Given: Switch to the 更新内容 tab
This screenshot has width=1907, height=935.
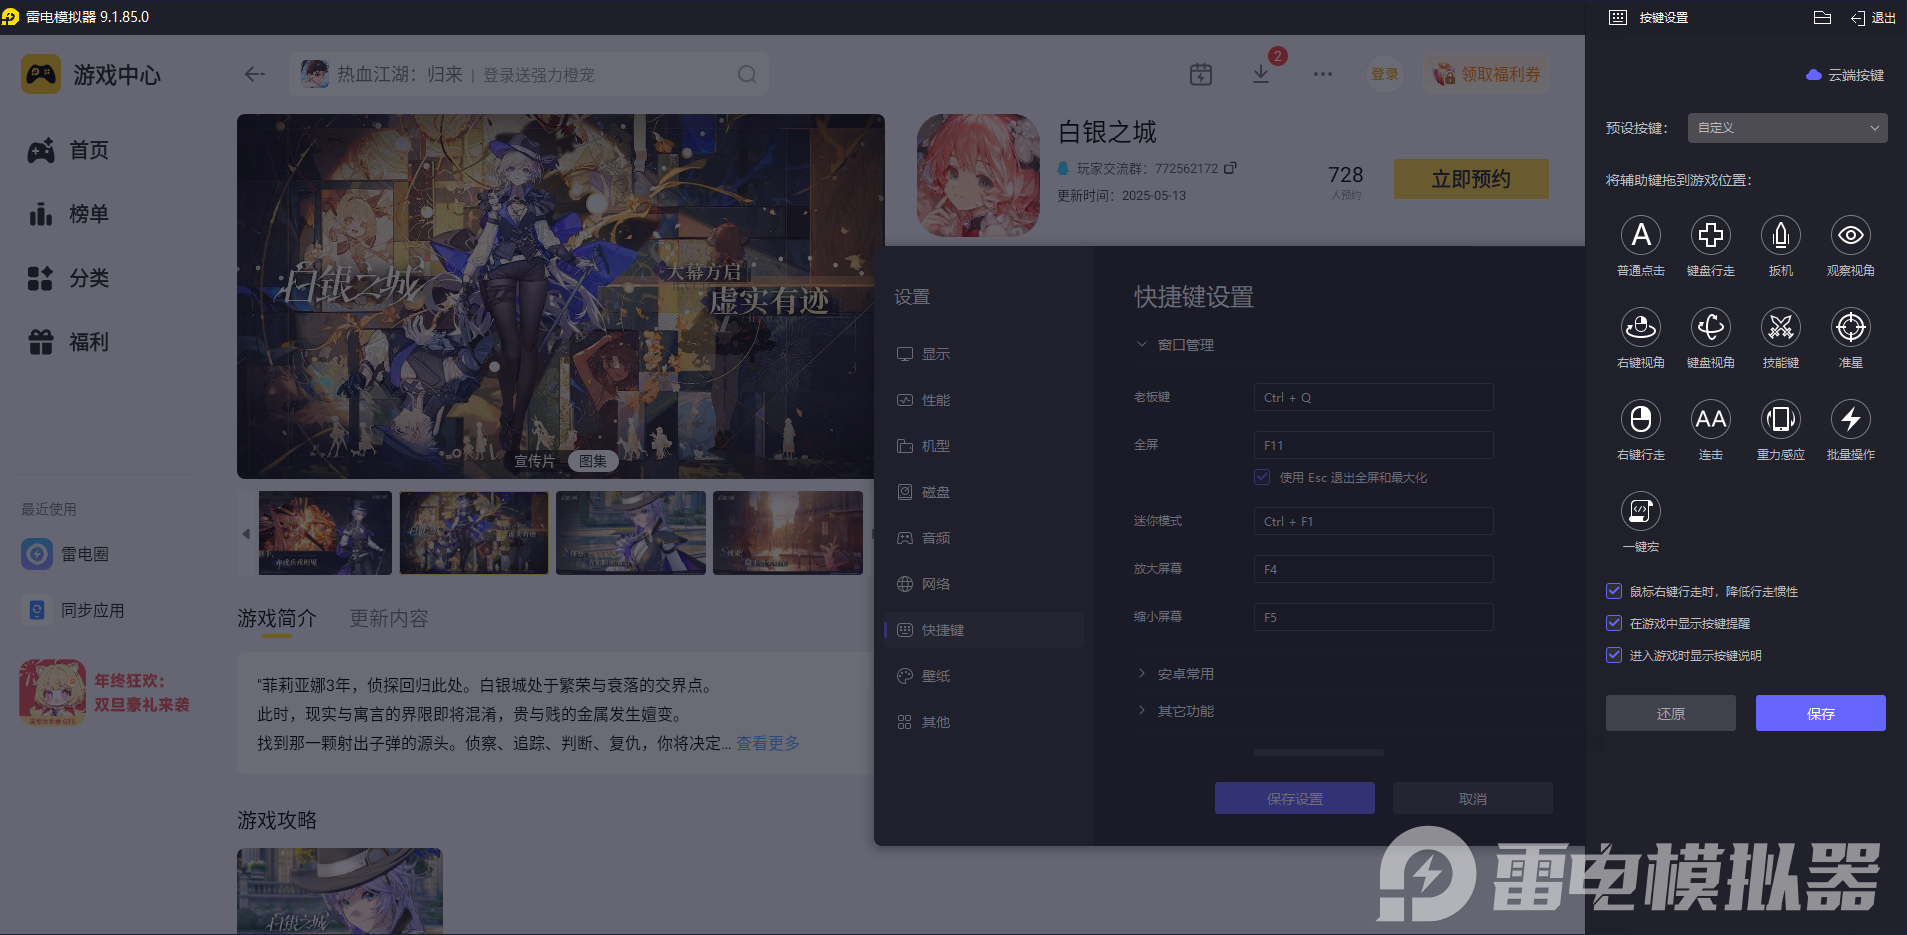Looking at the screenshot, I should point(389,619).
